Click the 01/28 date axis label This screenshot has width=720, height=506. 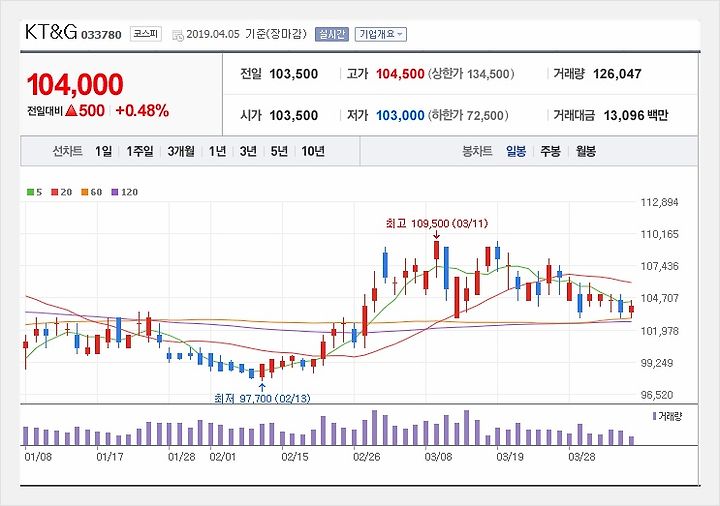(x=181, y=457)
